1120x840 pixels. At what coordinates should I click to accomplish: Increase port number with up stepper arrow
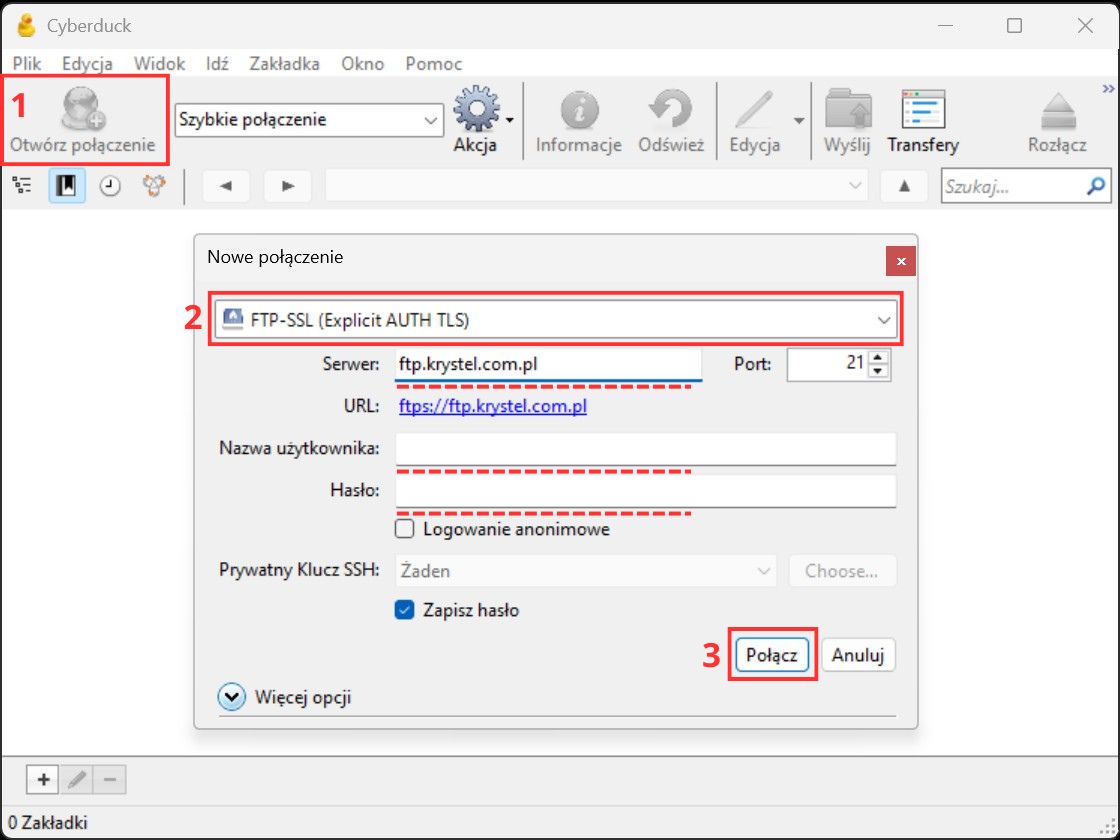(x=878, y=358)
